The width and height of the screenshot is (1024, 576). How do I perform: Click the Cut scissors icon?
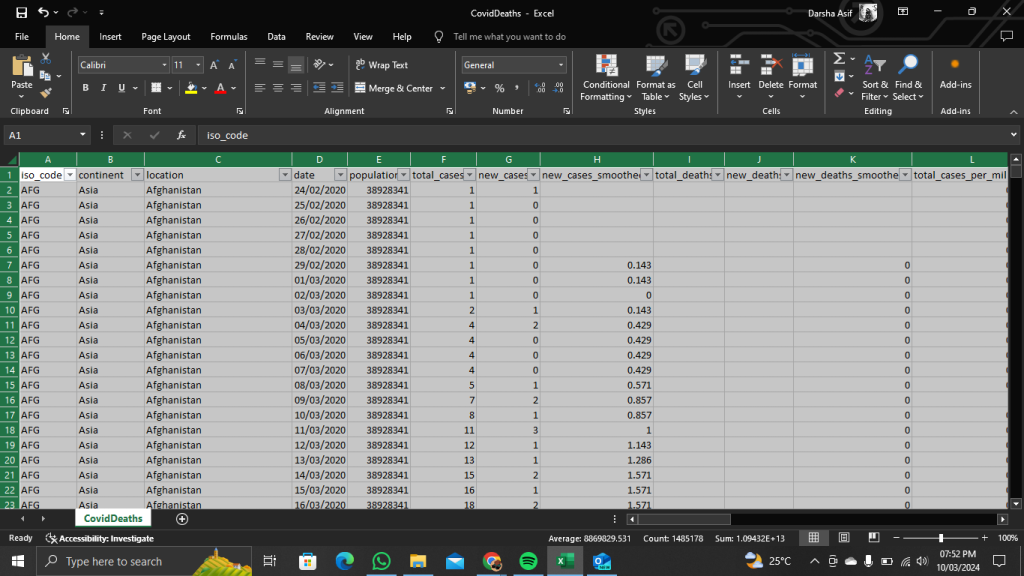[45, 58]
